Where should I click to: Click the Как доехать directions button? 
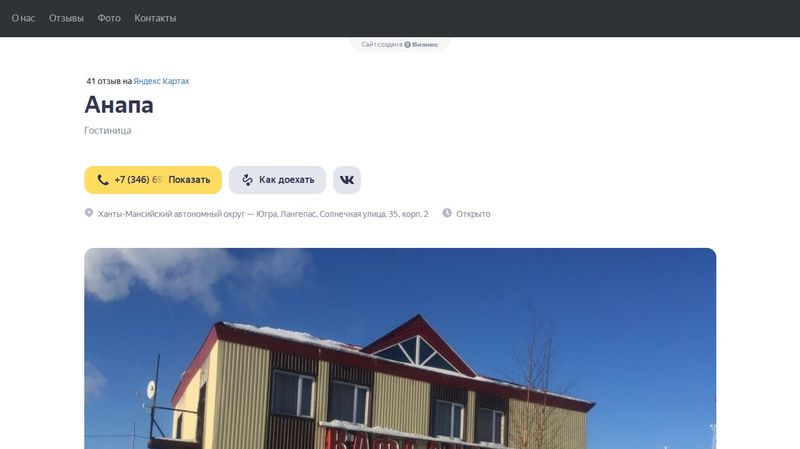[x=277, y=180]
